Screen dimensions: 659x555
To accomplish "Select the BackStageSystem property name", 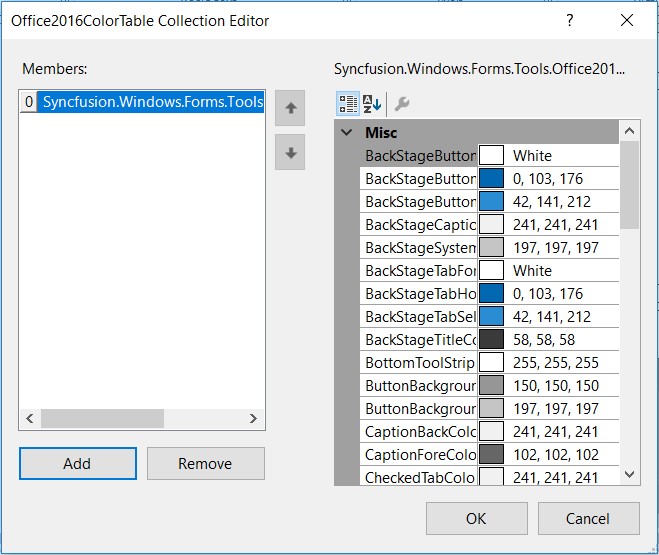I will 419,247.
